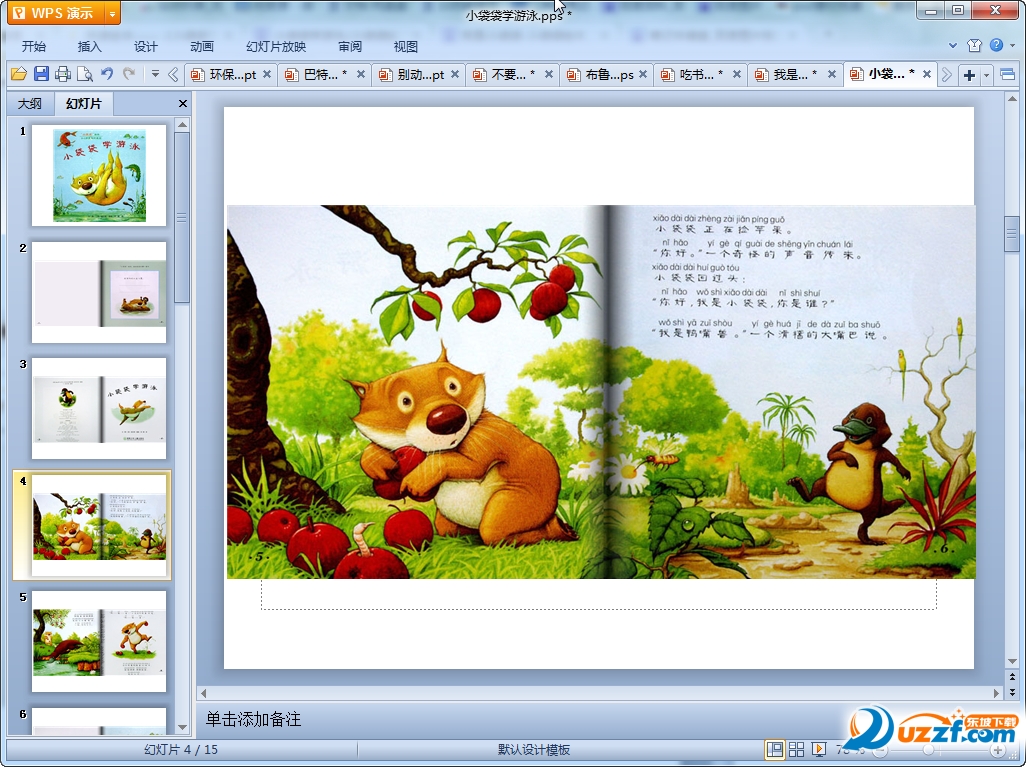Expand the quick access toolbar customize arrow
This screenshot has height=767, width=1026.
(155, 74)
